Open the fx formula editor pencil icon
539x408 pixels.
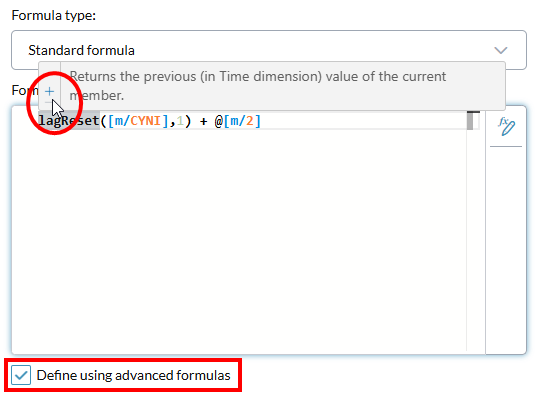[x=506, y=126]
